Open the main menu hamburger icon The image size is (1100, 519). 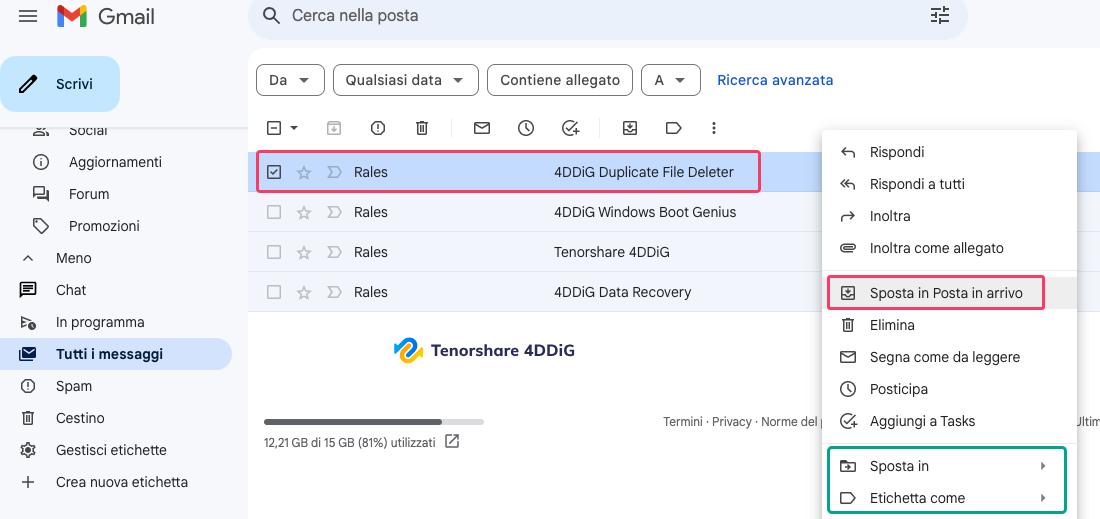28,16
